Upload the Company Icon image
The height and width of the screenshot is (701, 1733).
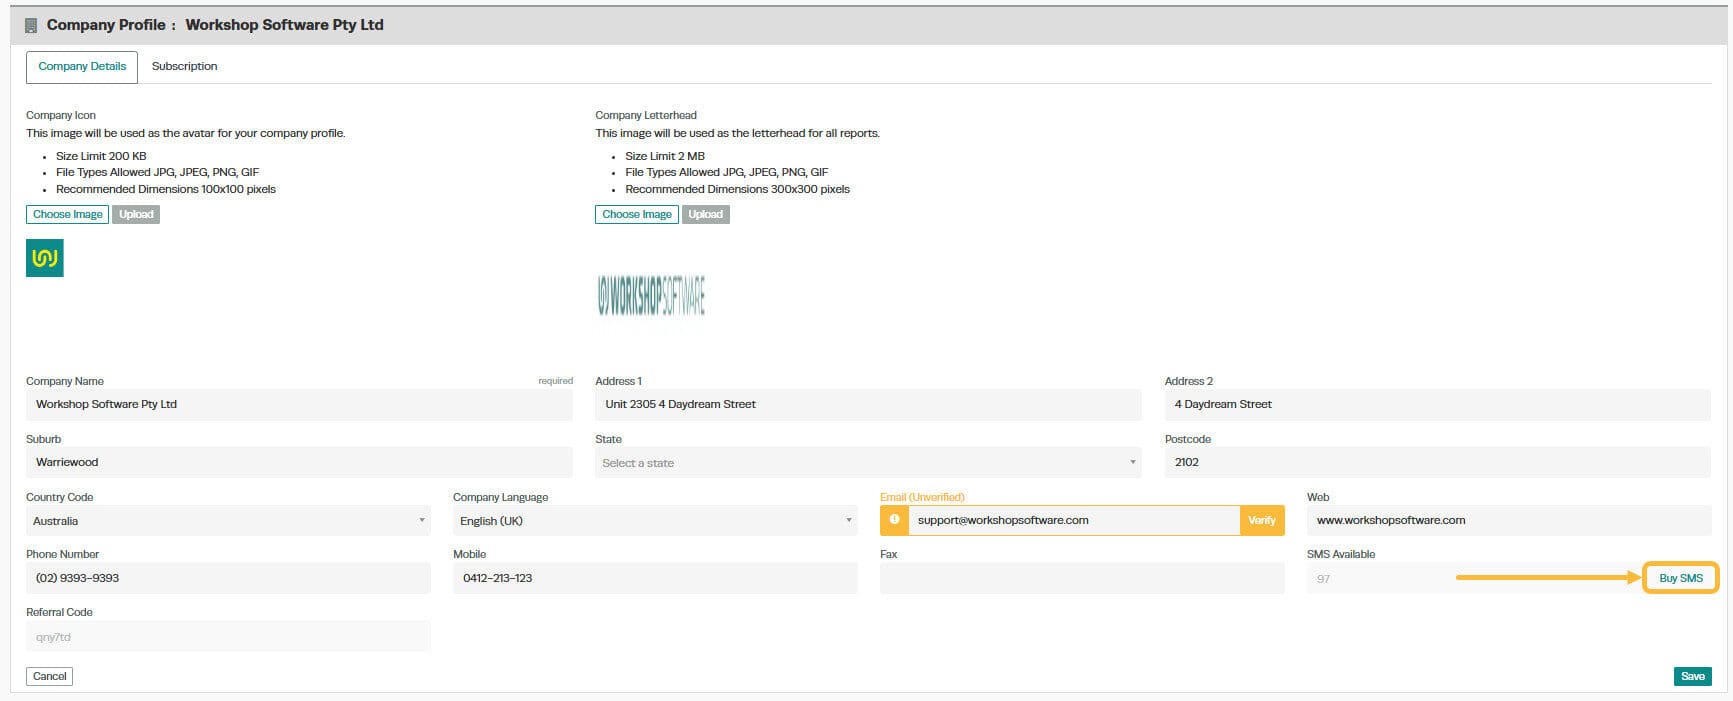tap(136, 214)
